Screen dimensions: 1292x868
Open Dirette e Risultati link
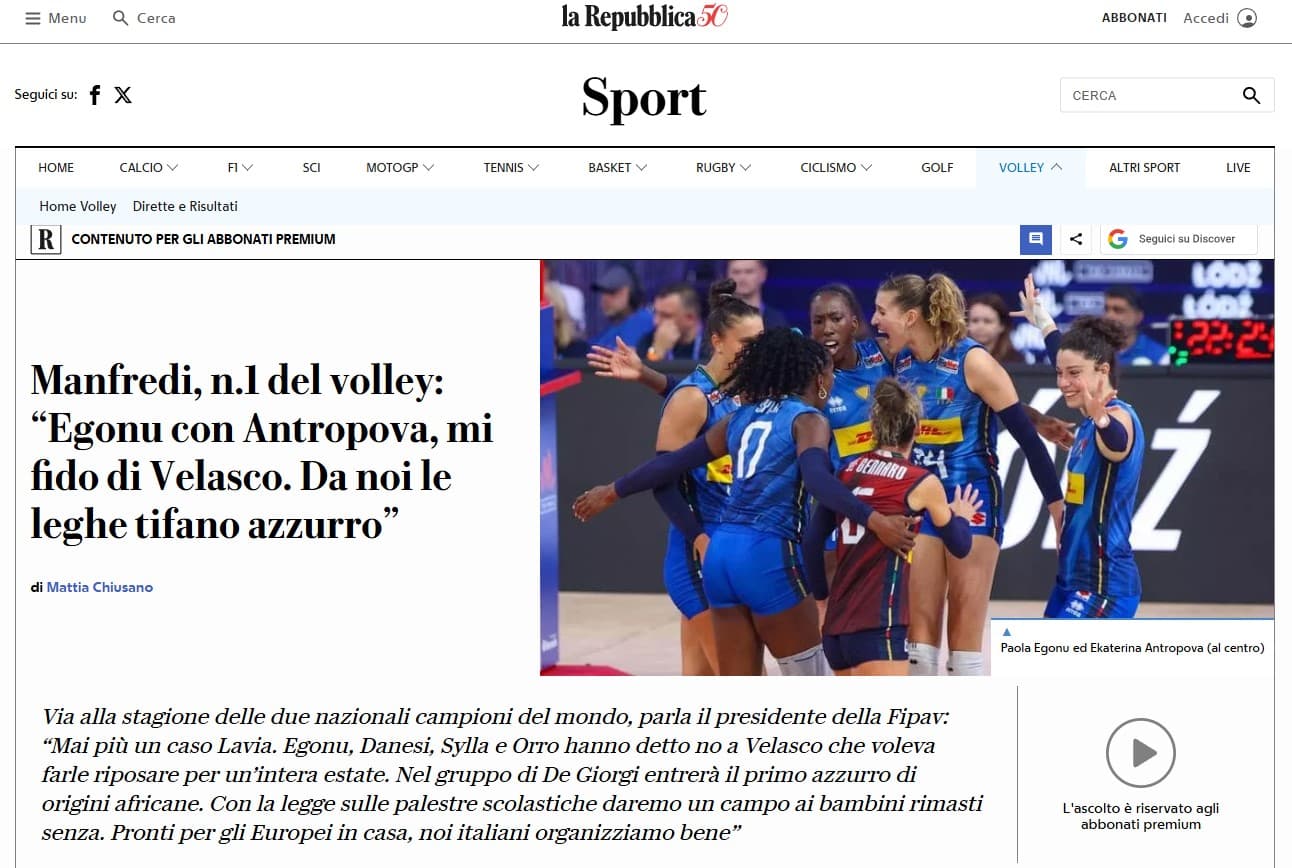[x=185, y=206]
